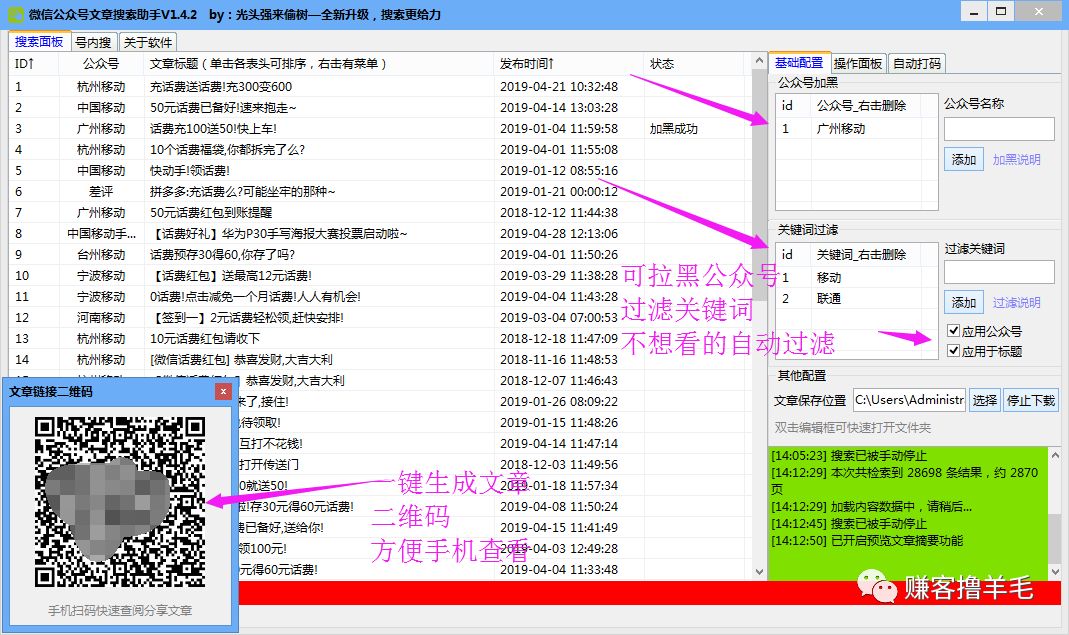Image resolution: width=1069 pixels, height=635 pixels.
Task: Click timestamp 2019-04-28 12:13:06
Action: (x=559, y=234)
